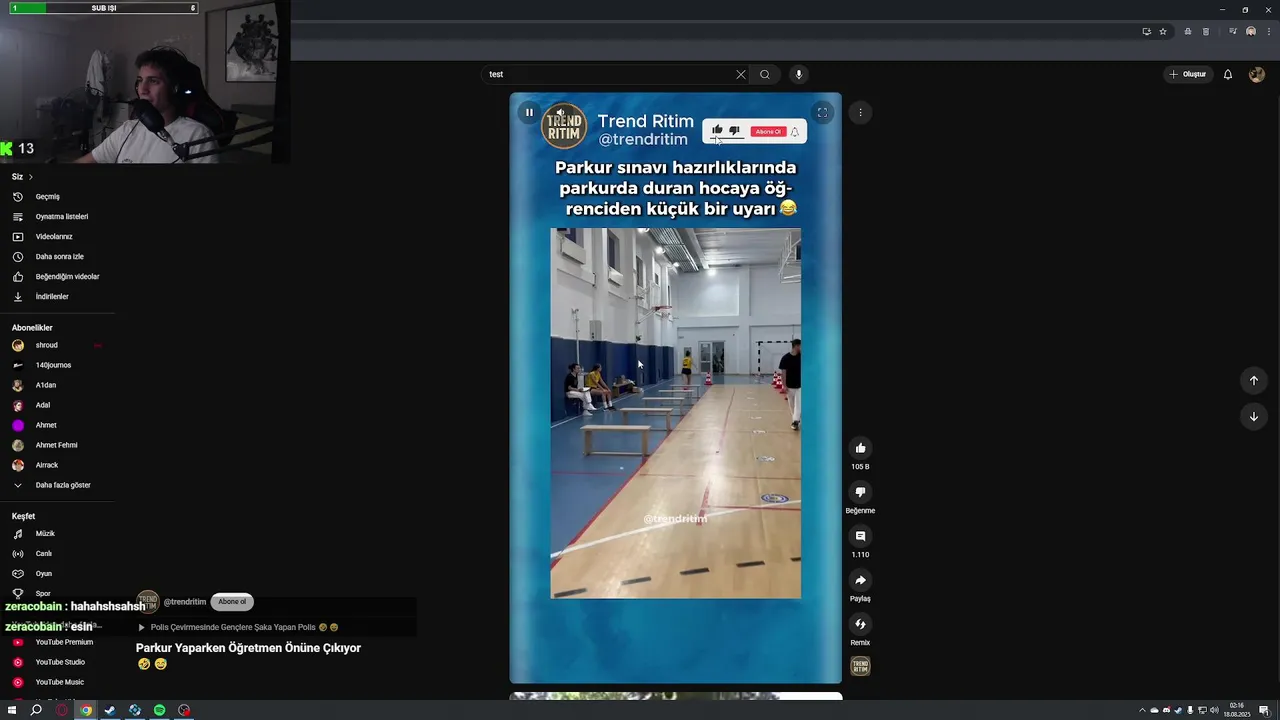Open the Windows Start menu
Viewport: 1280px width, 720px height.
(x=13, y=710)
